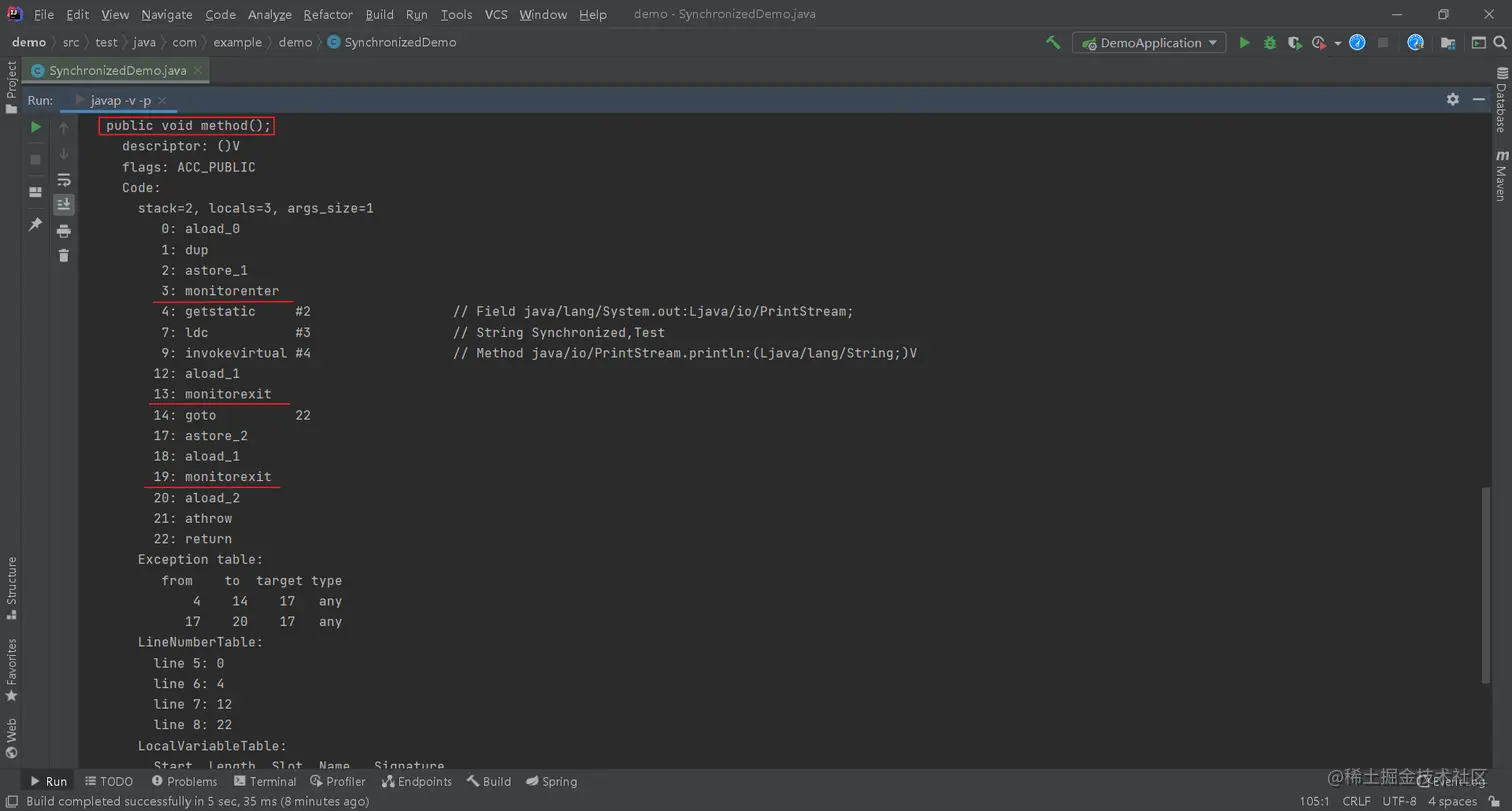Open the File menu
The width and height of the screenshot is (1512, 811).
(43, 14)
